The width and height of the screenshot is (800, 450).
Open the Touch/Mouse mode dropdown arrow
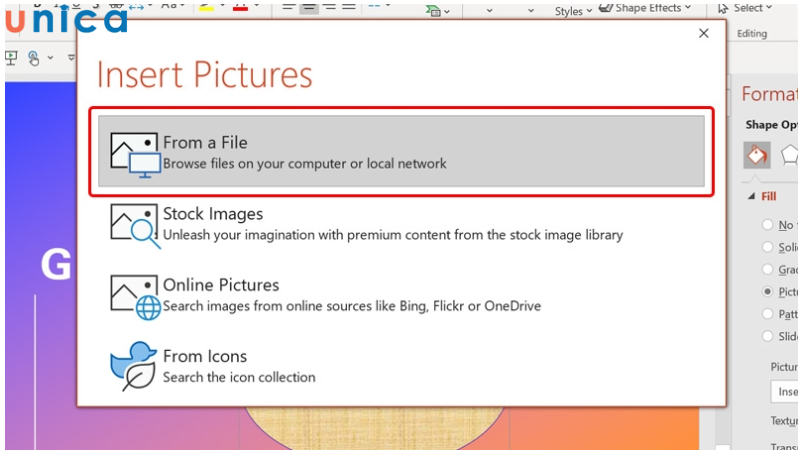51,58
